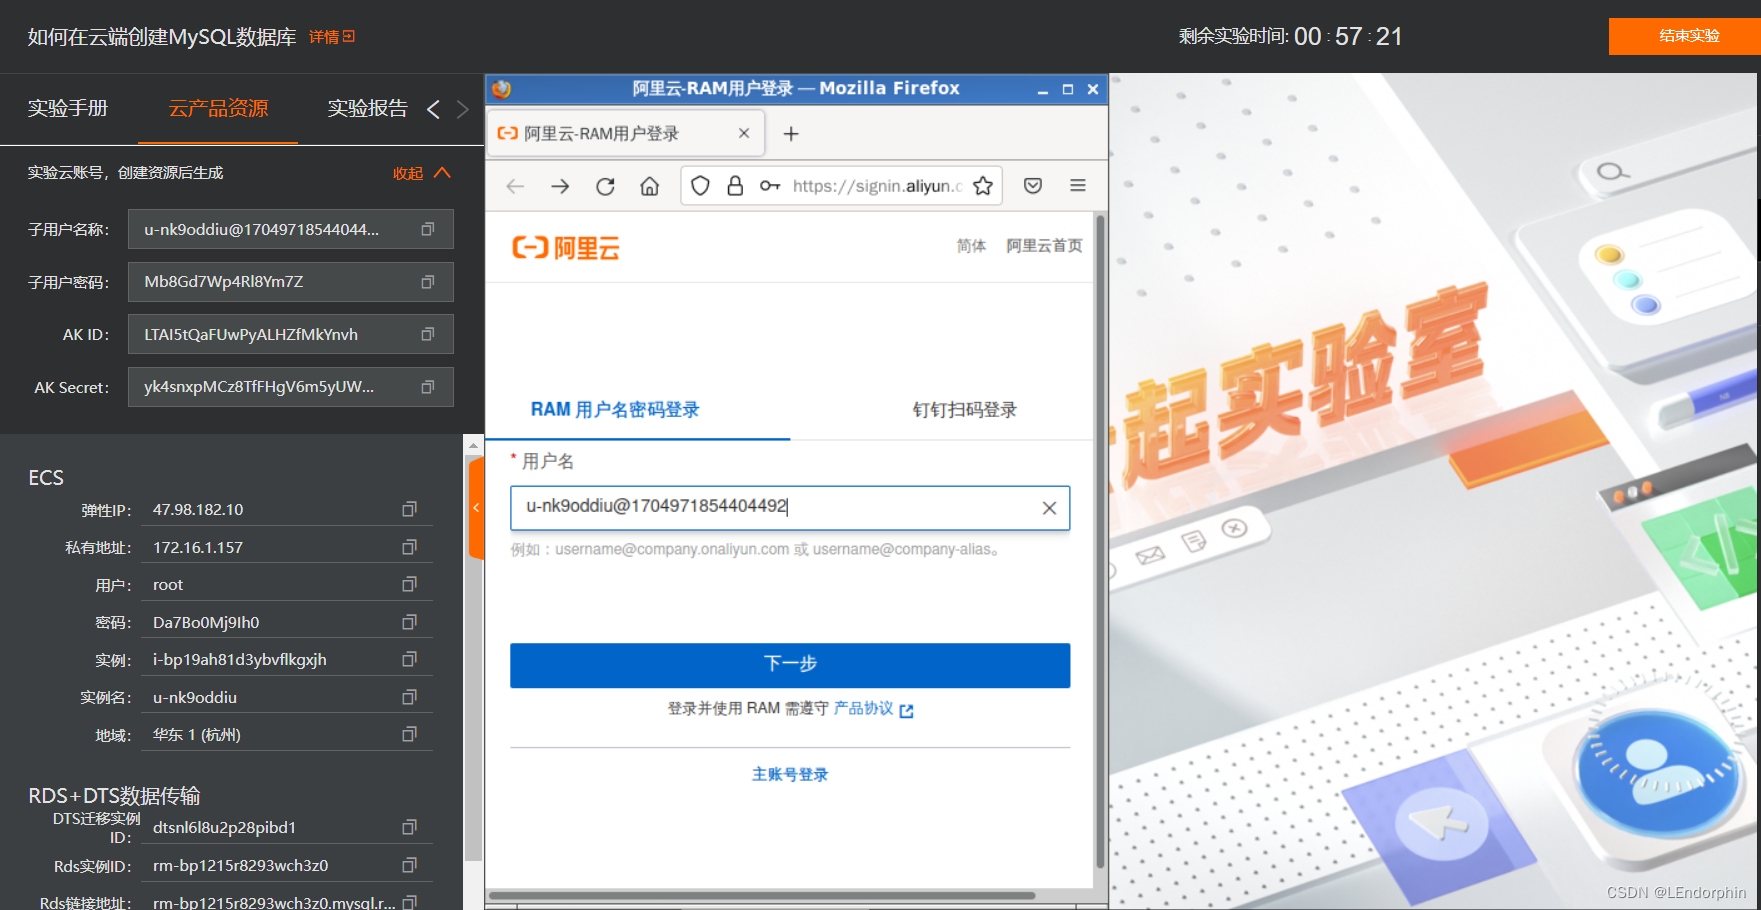Click the 阿里云 logo

tap(566, 247)
